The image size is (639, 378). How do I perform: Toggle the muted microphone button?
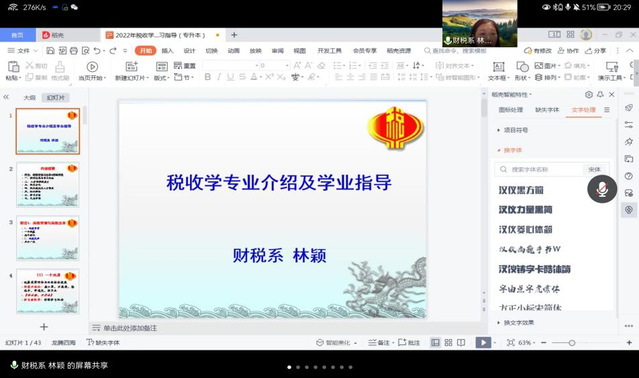602,189
